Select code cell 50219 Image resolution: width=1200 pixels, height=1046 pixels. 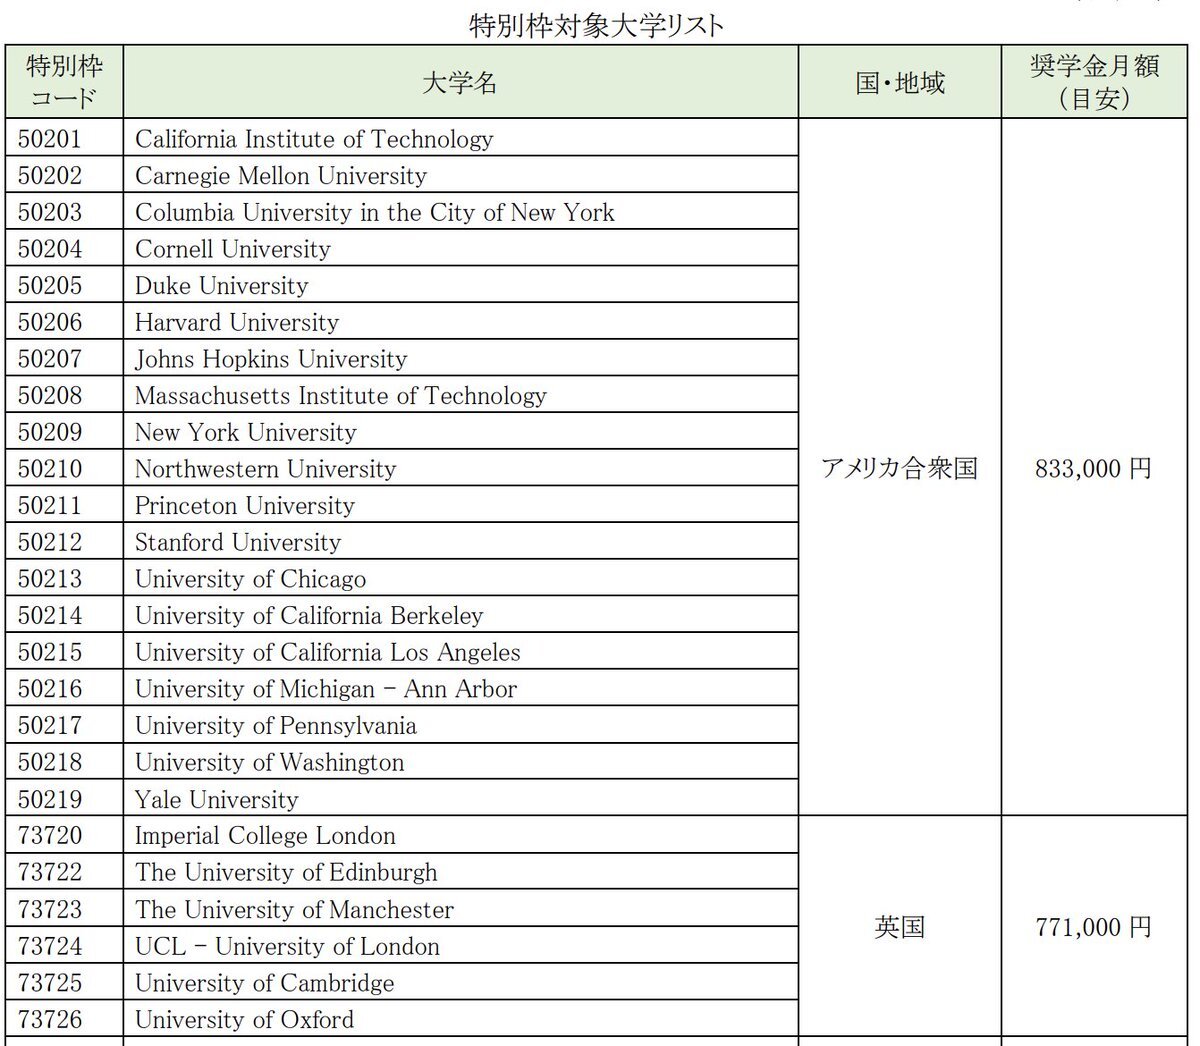[x=64, y=798]
